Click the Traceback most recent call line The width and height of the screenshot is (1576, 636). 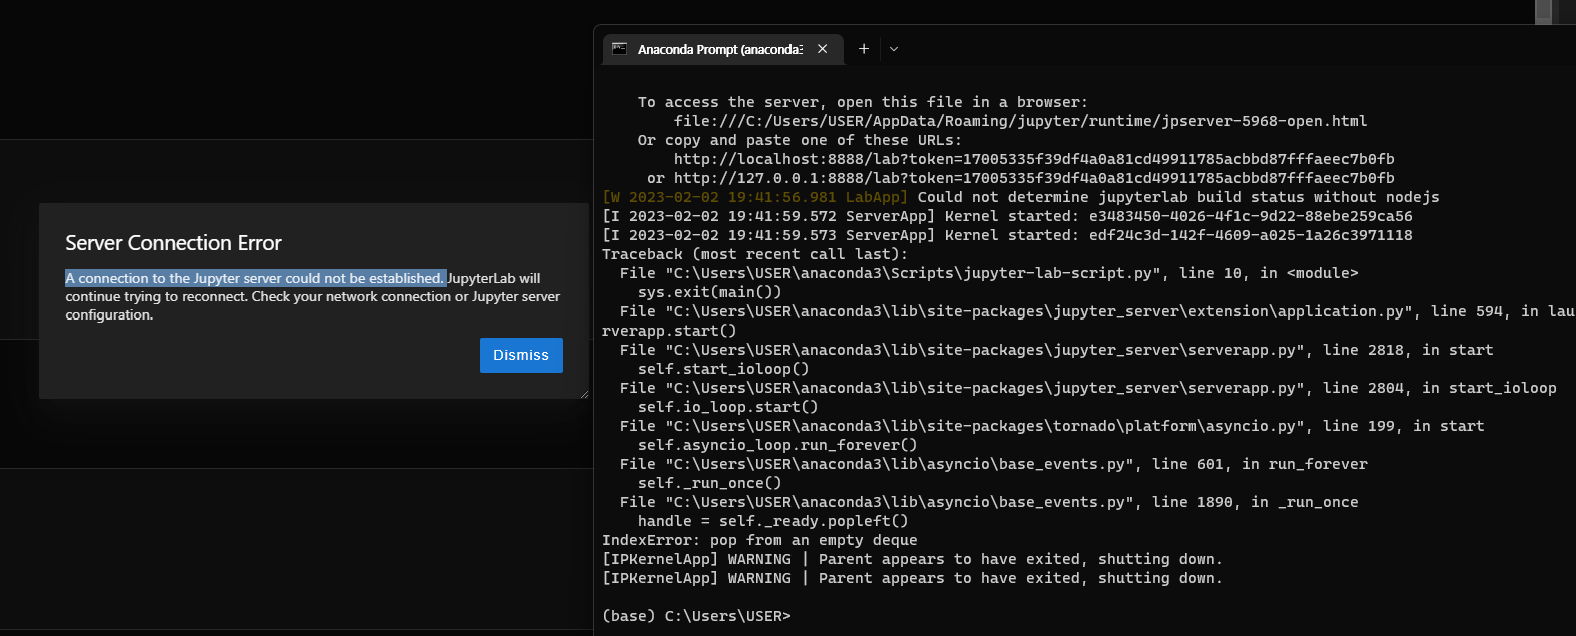pos(755,254)
